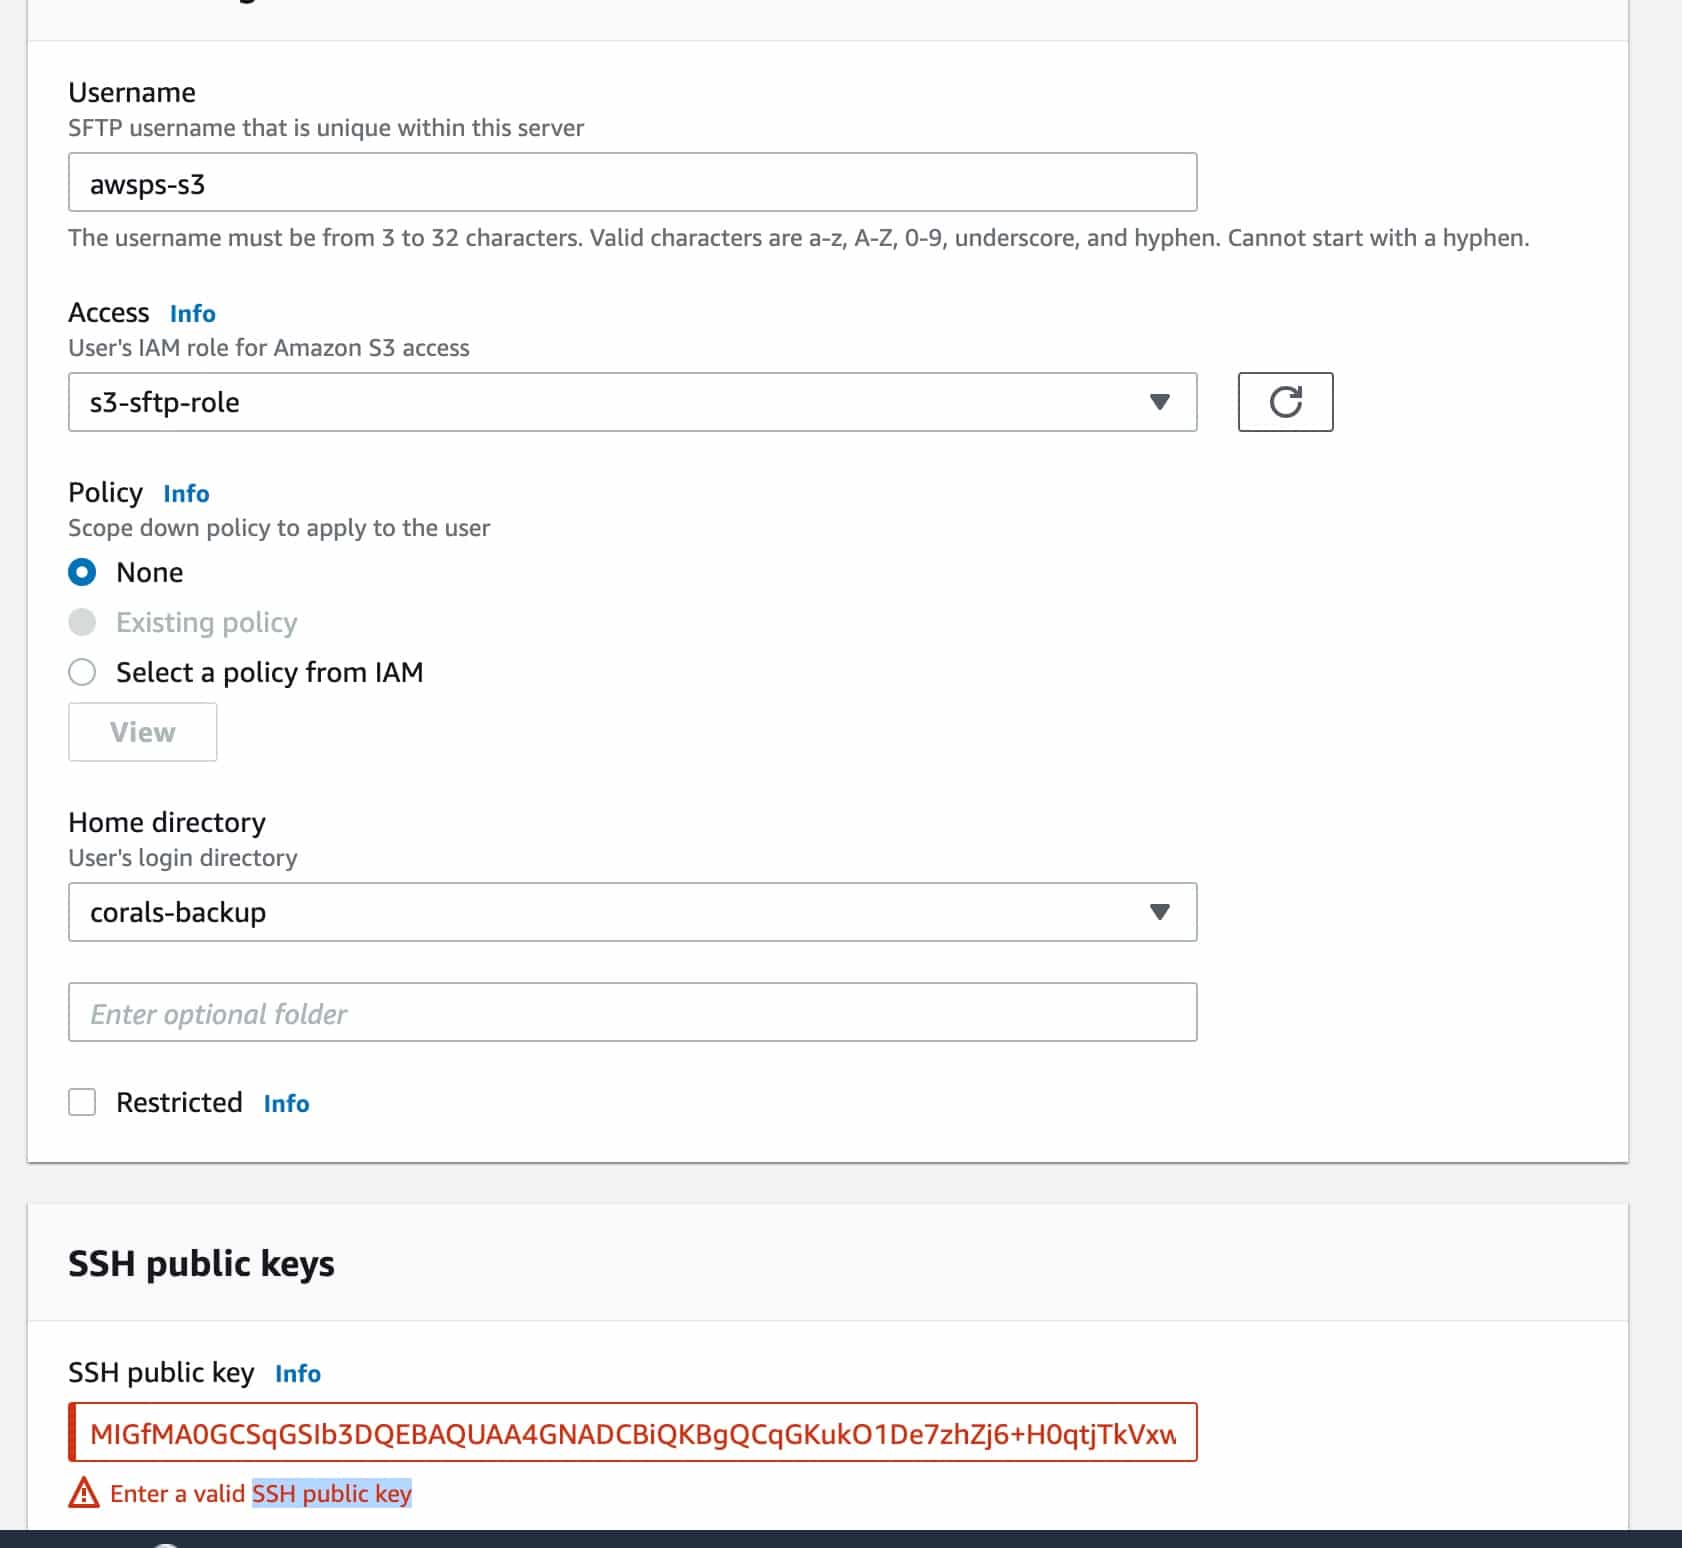This screenshot has width=1682, height=1548.
Task: Select a policy from IAM option
Action: click(x=82, y=672)
